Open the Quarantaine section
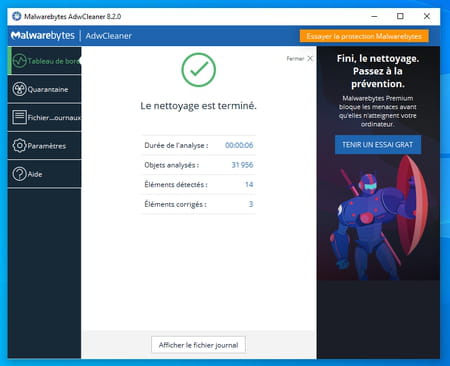The width and height of the screenshot is (450, 366). click(x=45, y=89)
